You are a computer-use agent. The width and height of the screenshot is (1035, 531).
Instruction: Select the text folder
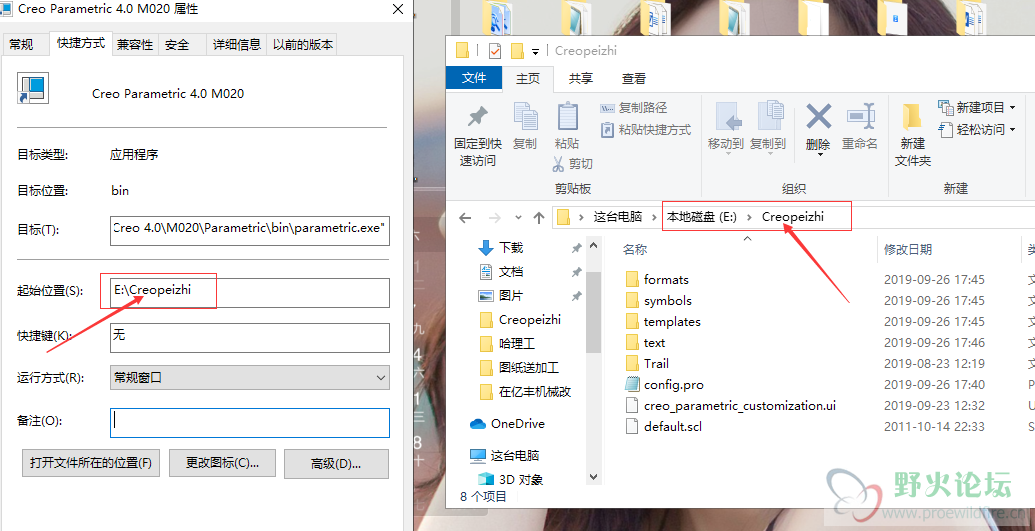[654, 343]
